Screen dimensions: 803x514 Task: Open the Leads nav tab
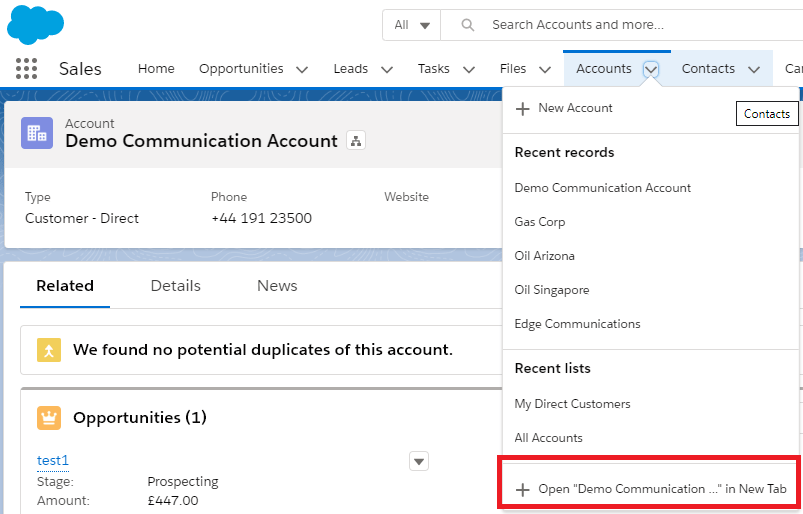pos(351,69)
